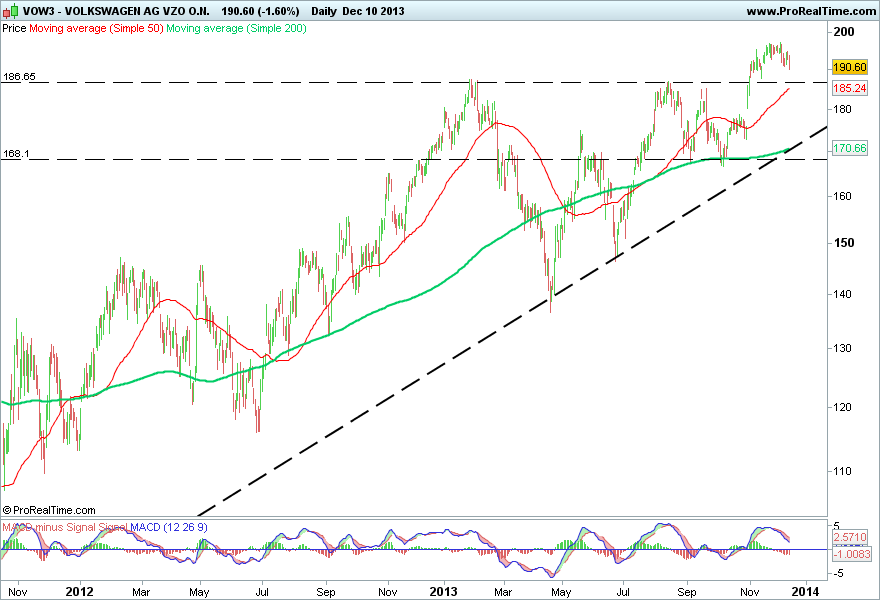Click the 168.1 support level label
This screenshot has height=600, width=880.
click(x=16, y=153)
